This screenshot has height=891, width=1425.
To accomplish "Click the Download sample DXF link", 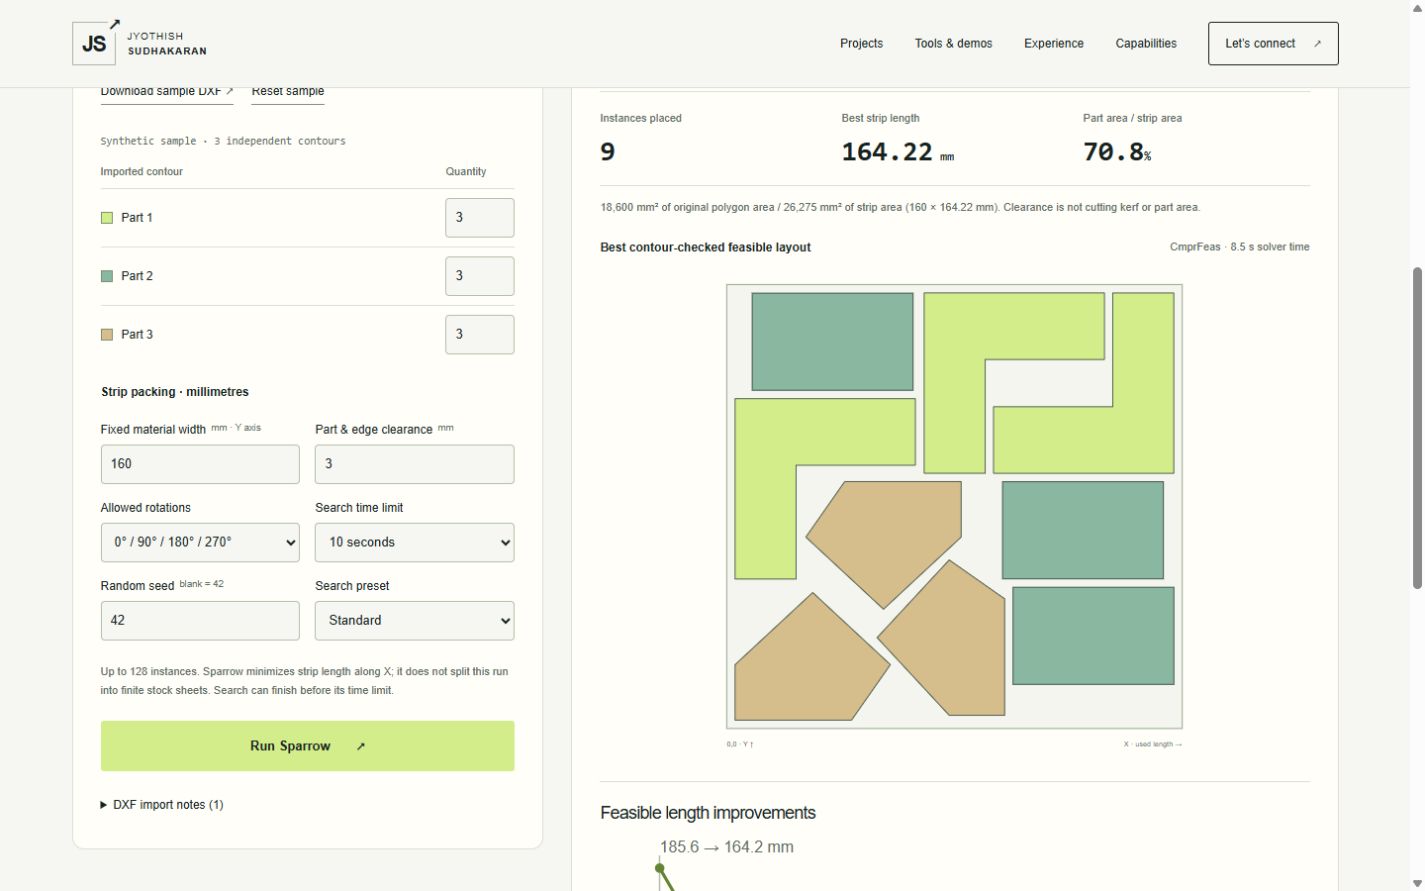I will pos(167,92).
